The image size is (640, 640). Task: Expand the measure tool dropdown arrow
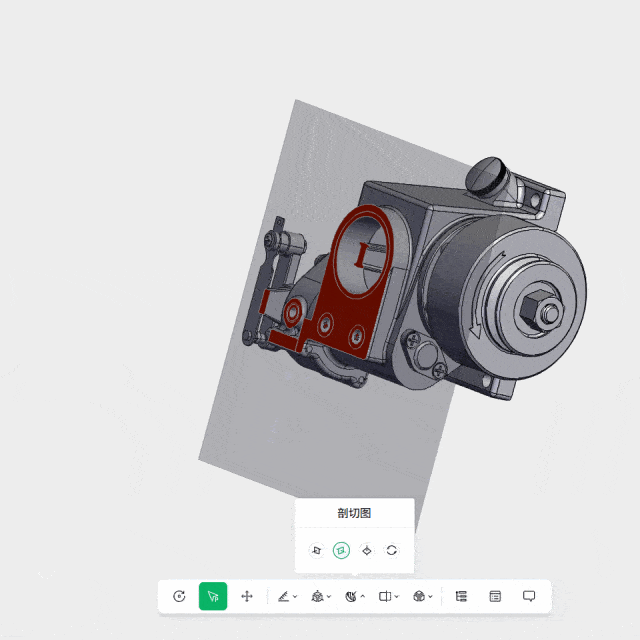(295, 597)
